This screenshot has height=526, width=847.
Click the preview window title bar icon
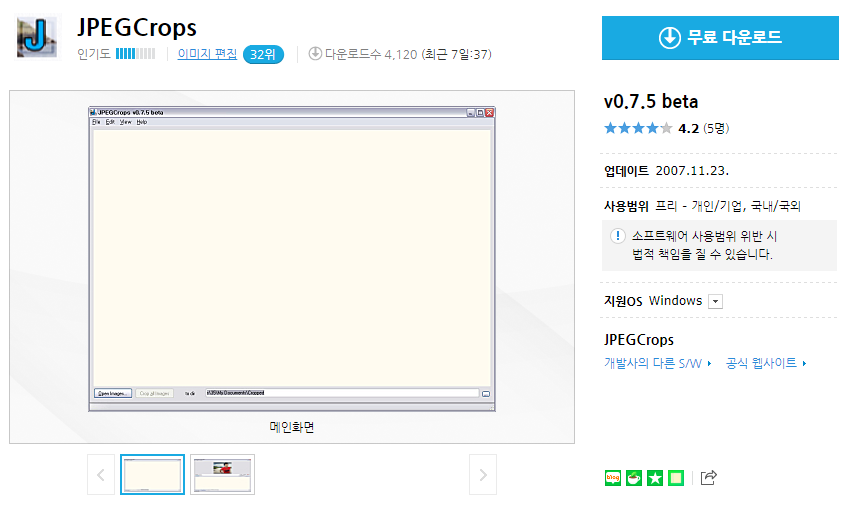(x=93, y=112)
